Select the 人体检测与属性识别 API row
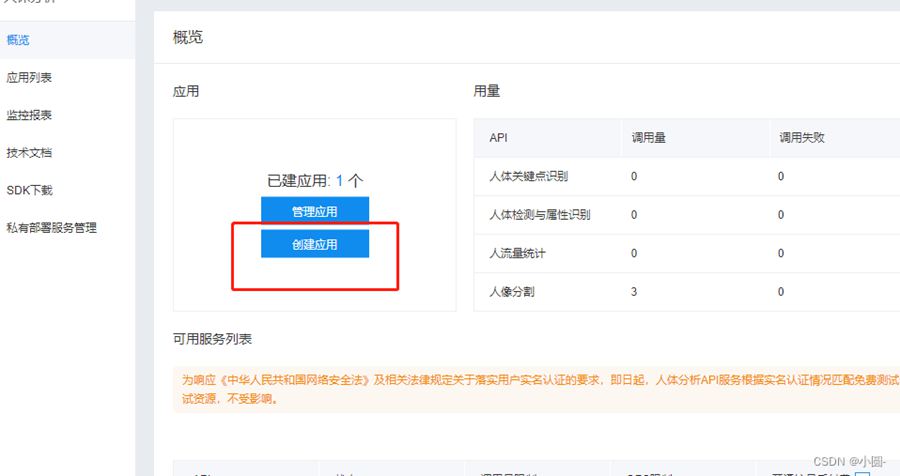 pos(539,215)
